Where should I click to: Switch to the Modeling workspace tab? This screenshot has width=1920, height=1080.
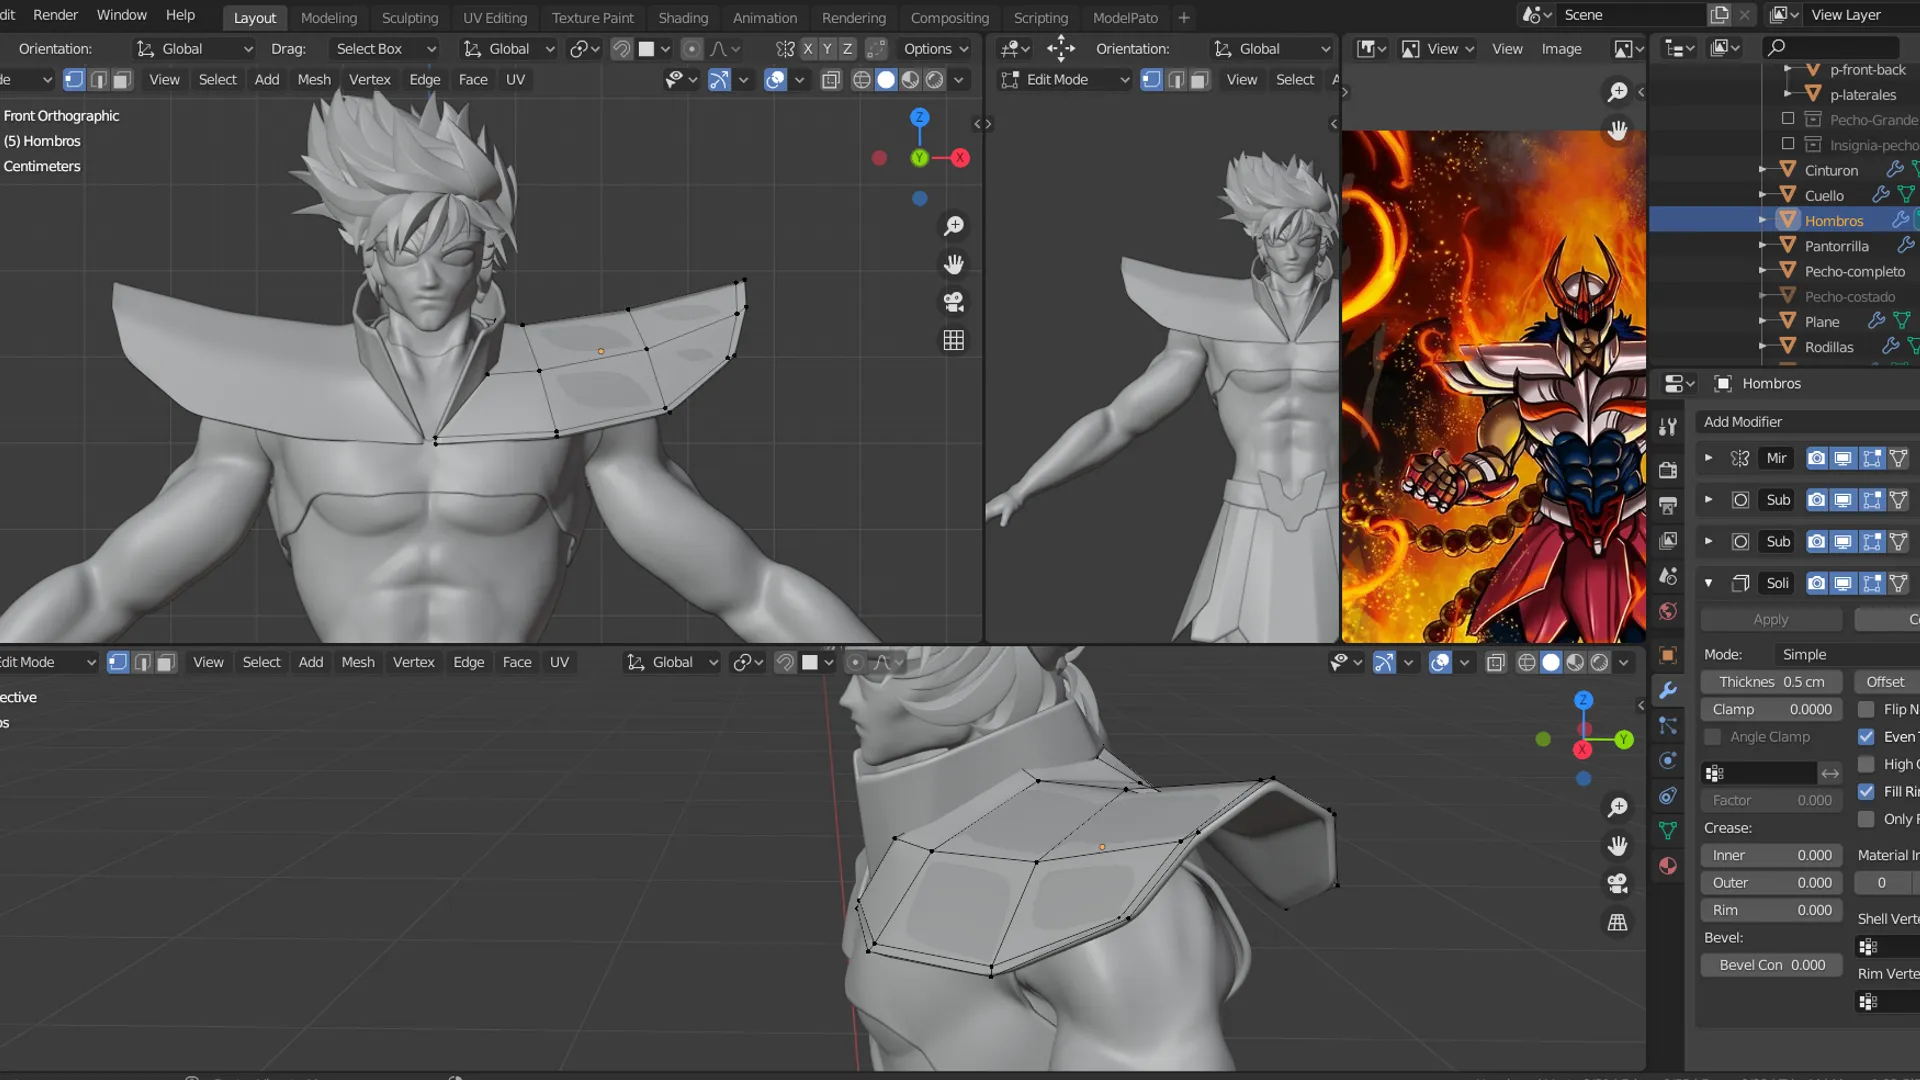[x=328, y=18]
